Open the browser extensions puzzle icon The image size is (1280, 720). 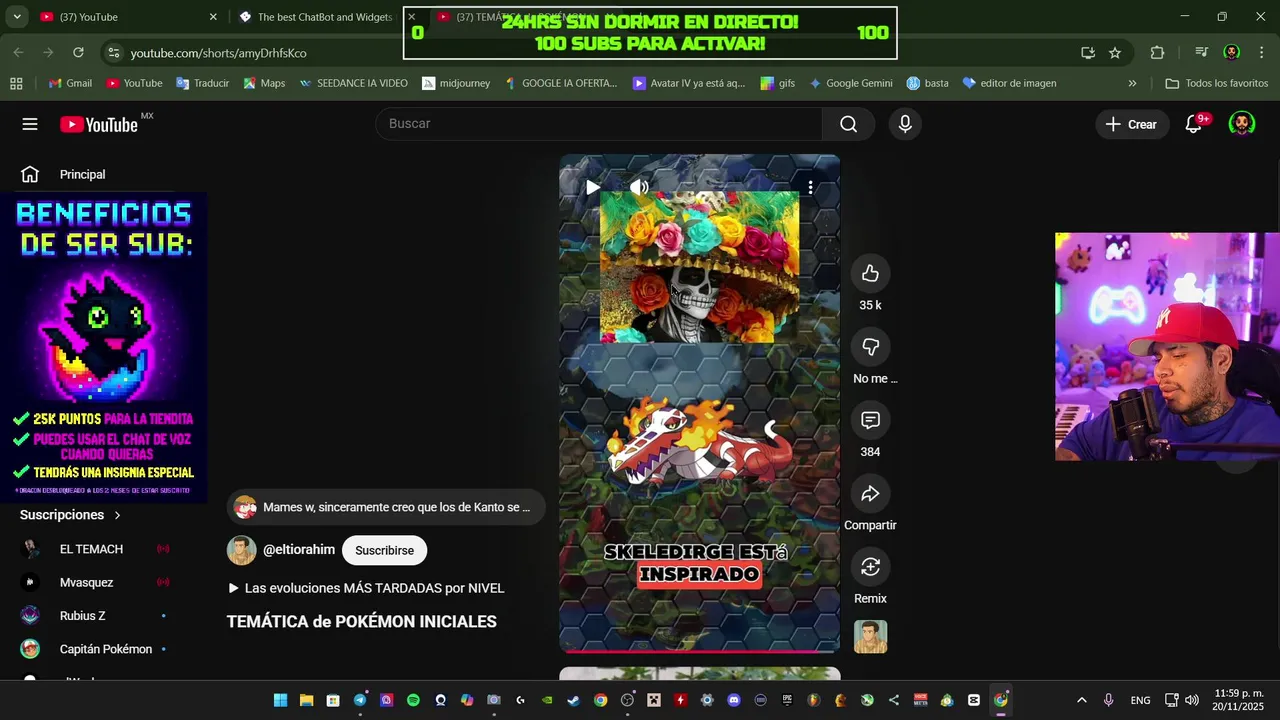click(1157, 53)
